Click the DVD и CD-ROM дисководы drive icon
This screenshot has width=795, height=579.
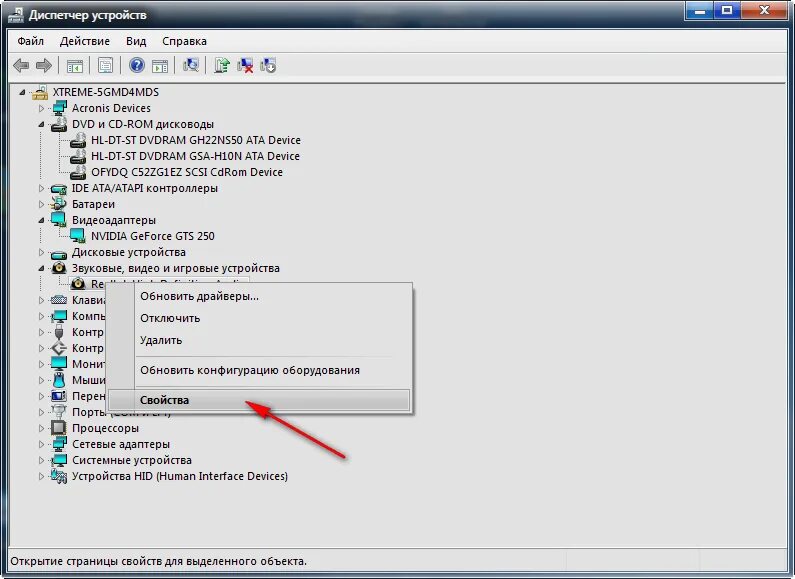coord(59,124)
